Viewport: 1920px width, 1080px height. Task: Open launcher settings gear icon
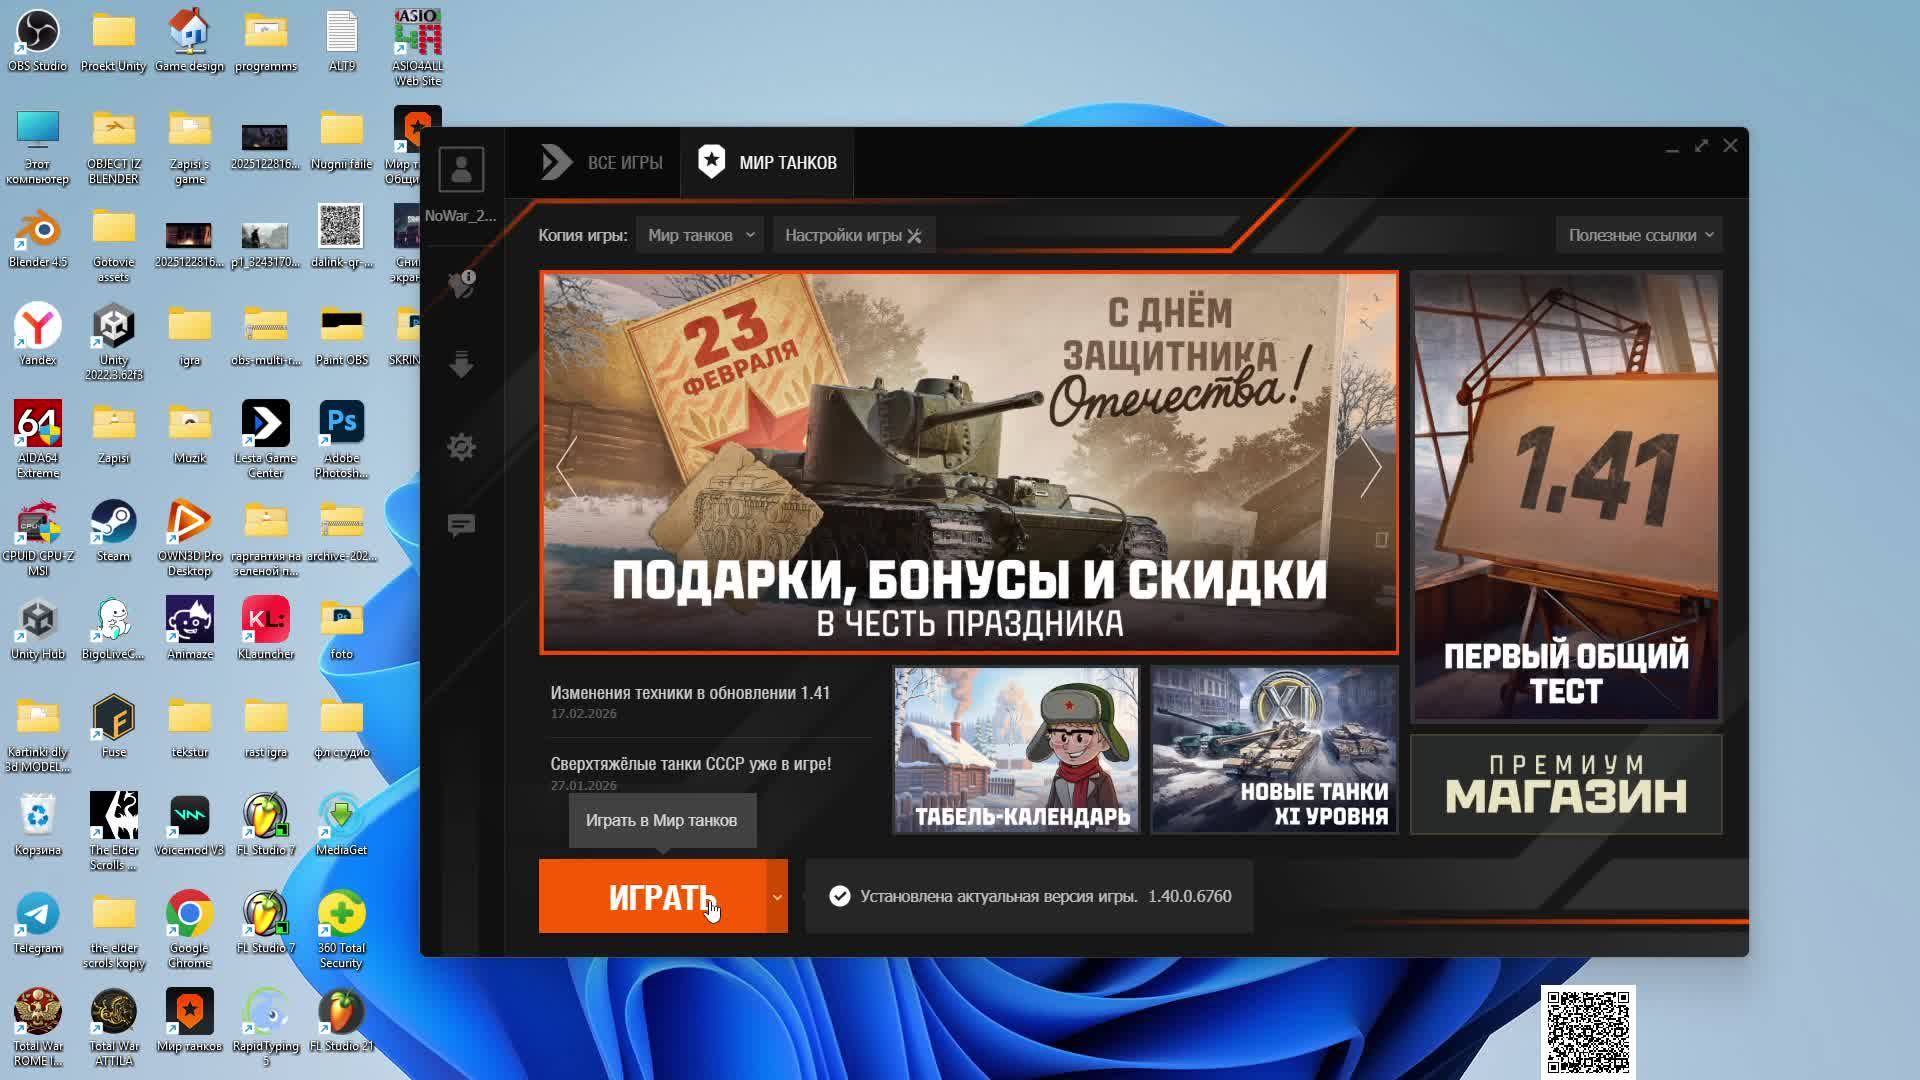pos(461,446)
